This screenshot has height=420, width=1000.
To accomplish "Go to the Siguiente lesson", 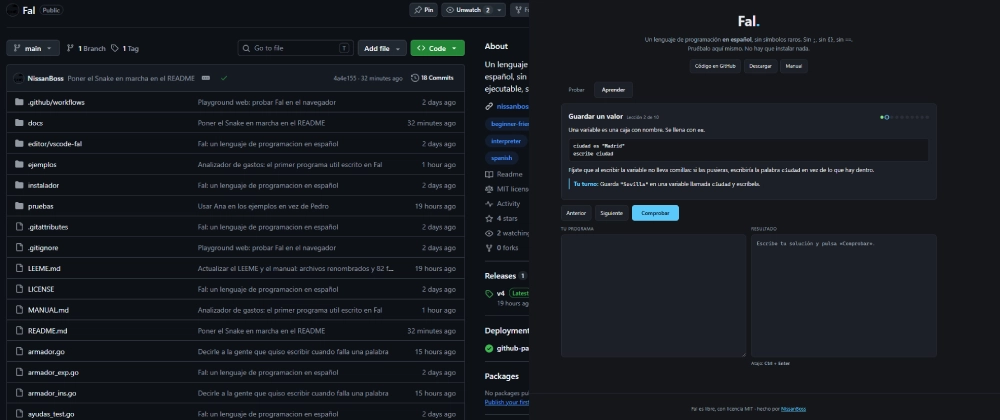I will tap(611, 213).
